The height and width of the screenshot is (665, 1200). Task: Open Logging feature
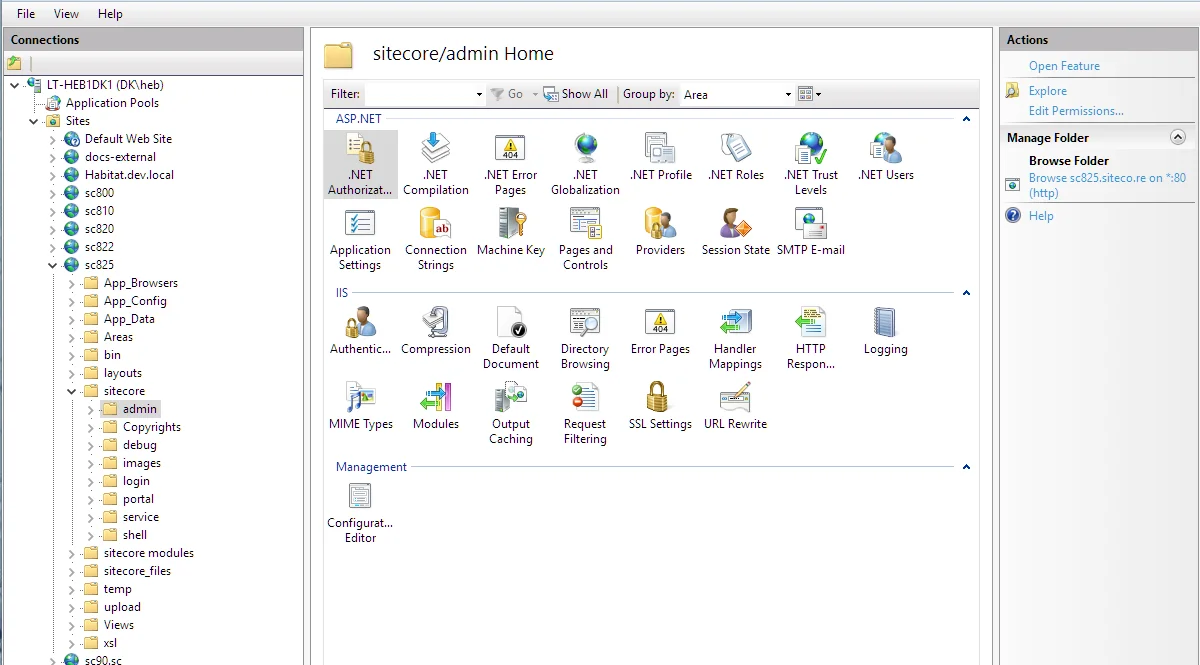coord(886,331)
